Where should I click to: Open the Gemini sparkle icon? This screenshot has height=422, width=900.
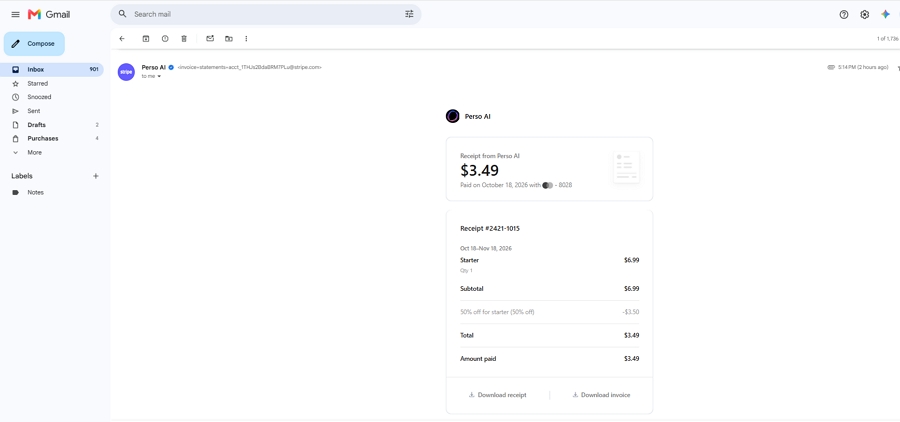(x=886, y=14)
